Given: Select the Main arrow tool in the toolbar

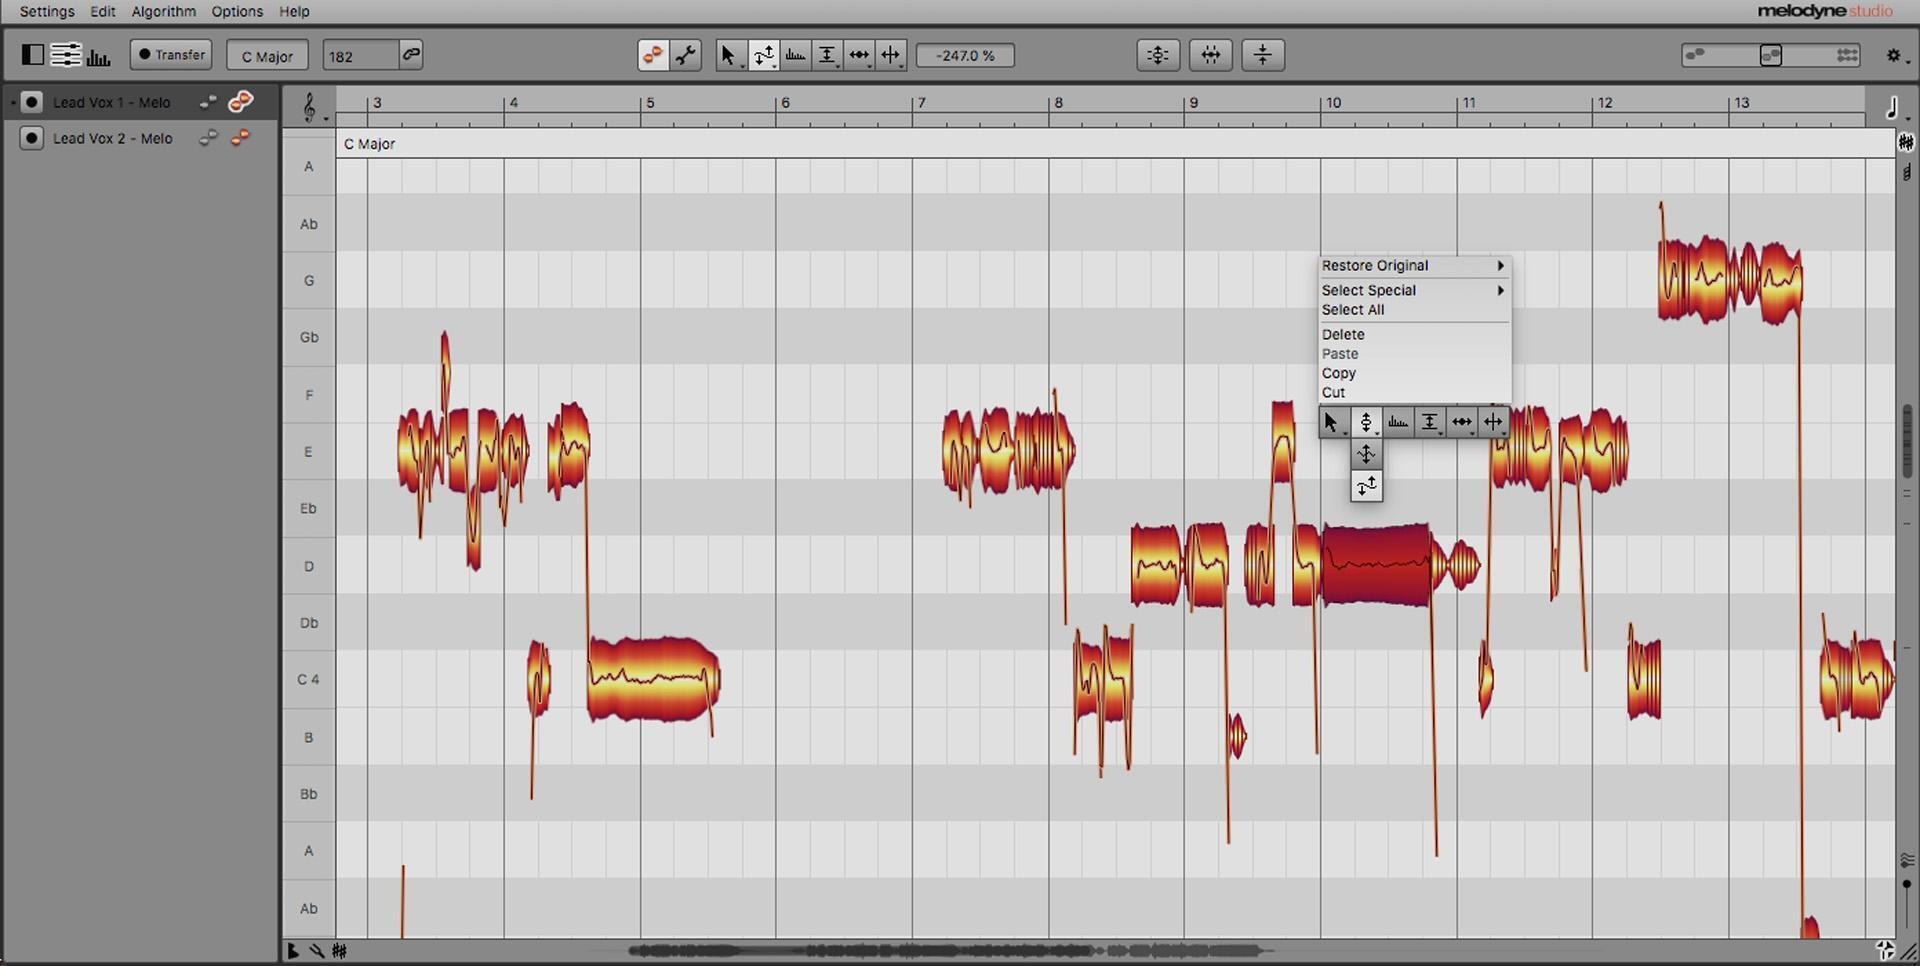Looking at the screenshot, I should pos(729,55).
